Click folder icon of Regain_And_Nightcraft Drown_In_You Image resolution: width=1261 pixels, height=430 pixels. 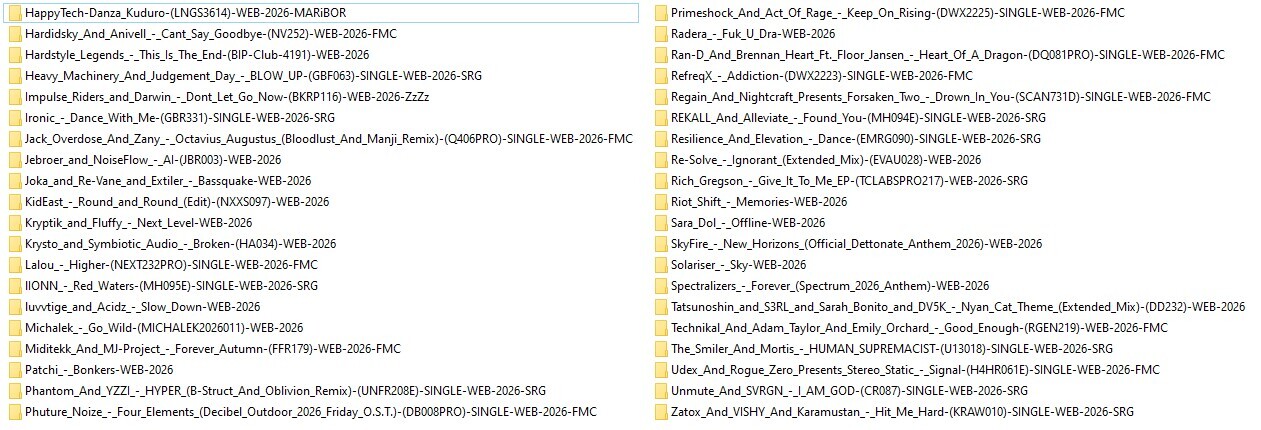click(x=660, y=97)
